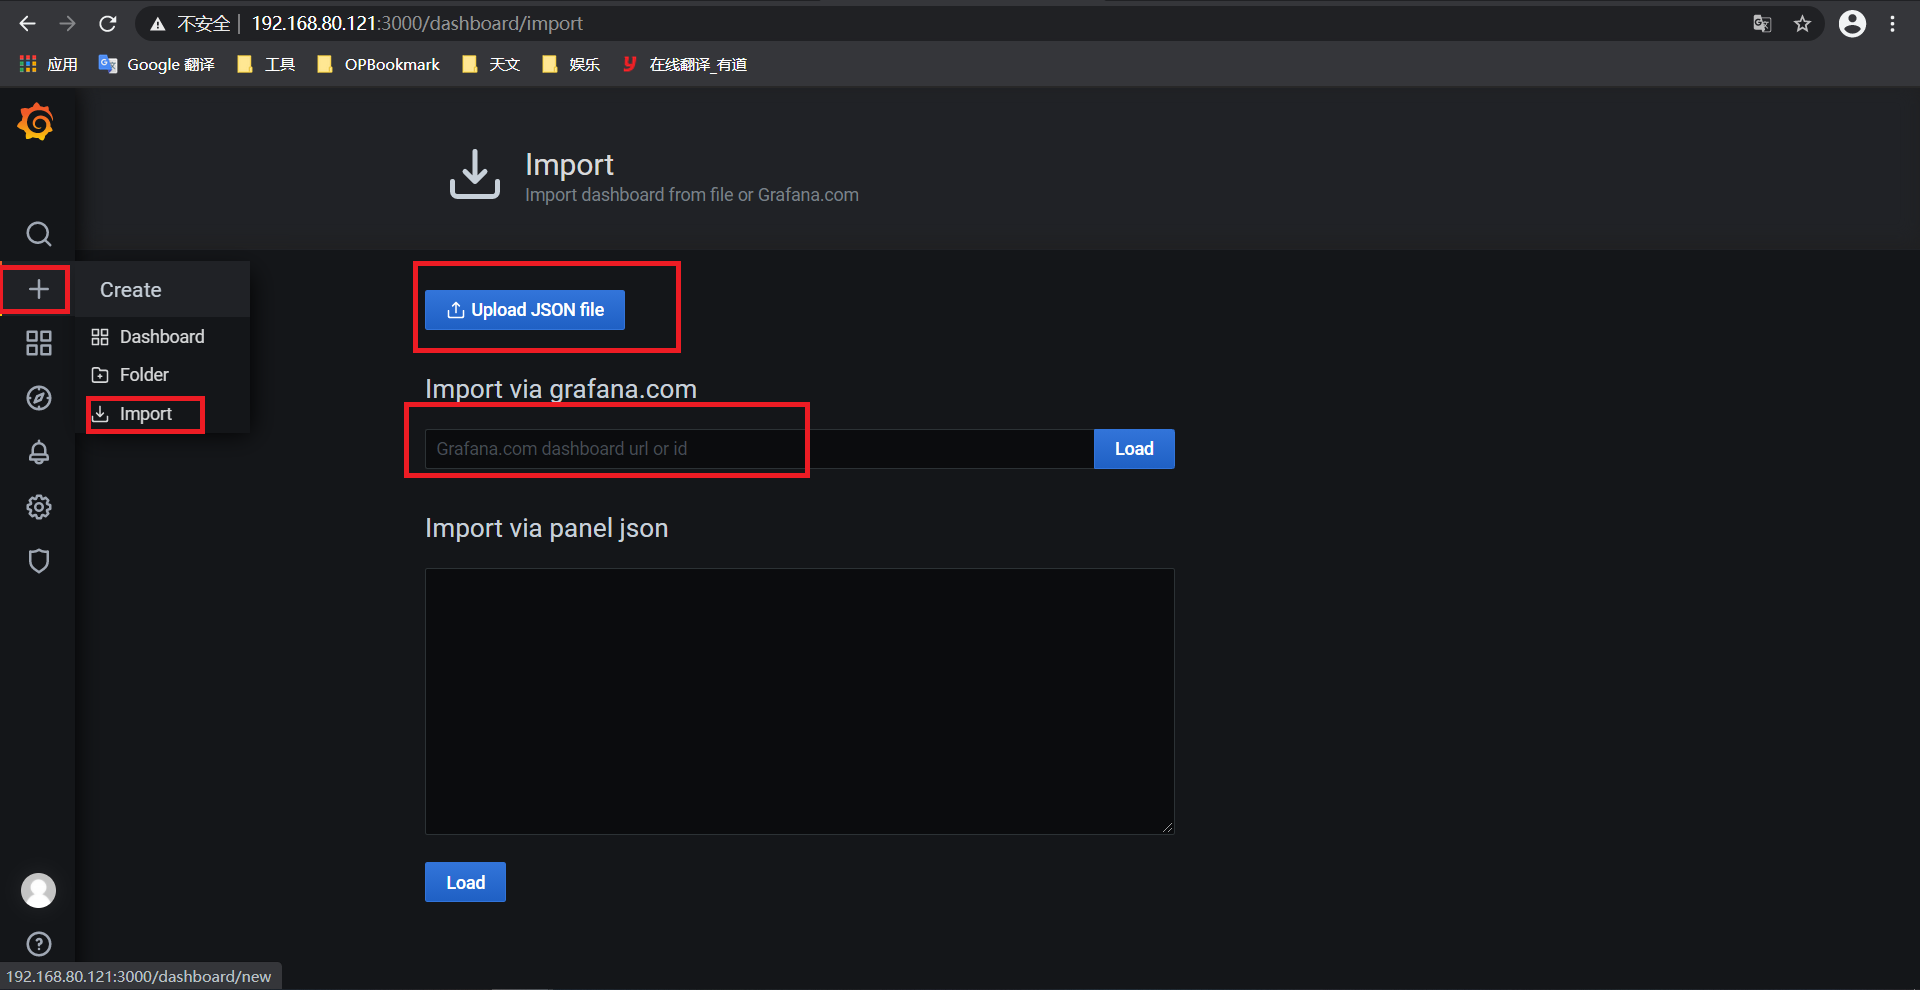Click Load next to grafana.com field

pyautogui.click(x=1134, y=449)
